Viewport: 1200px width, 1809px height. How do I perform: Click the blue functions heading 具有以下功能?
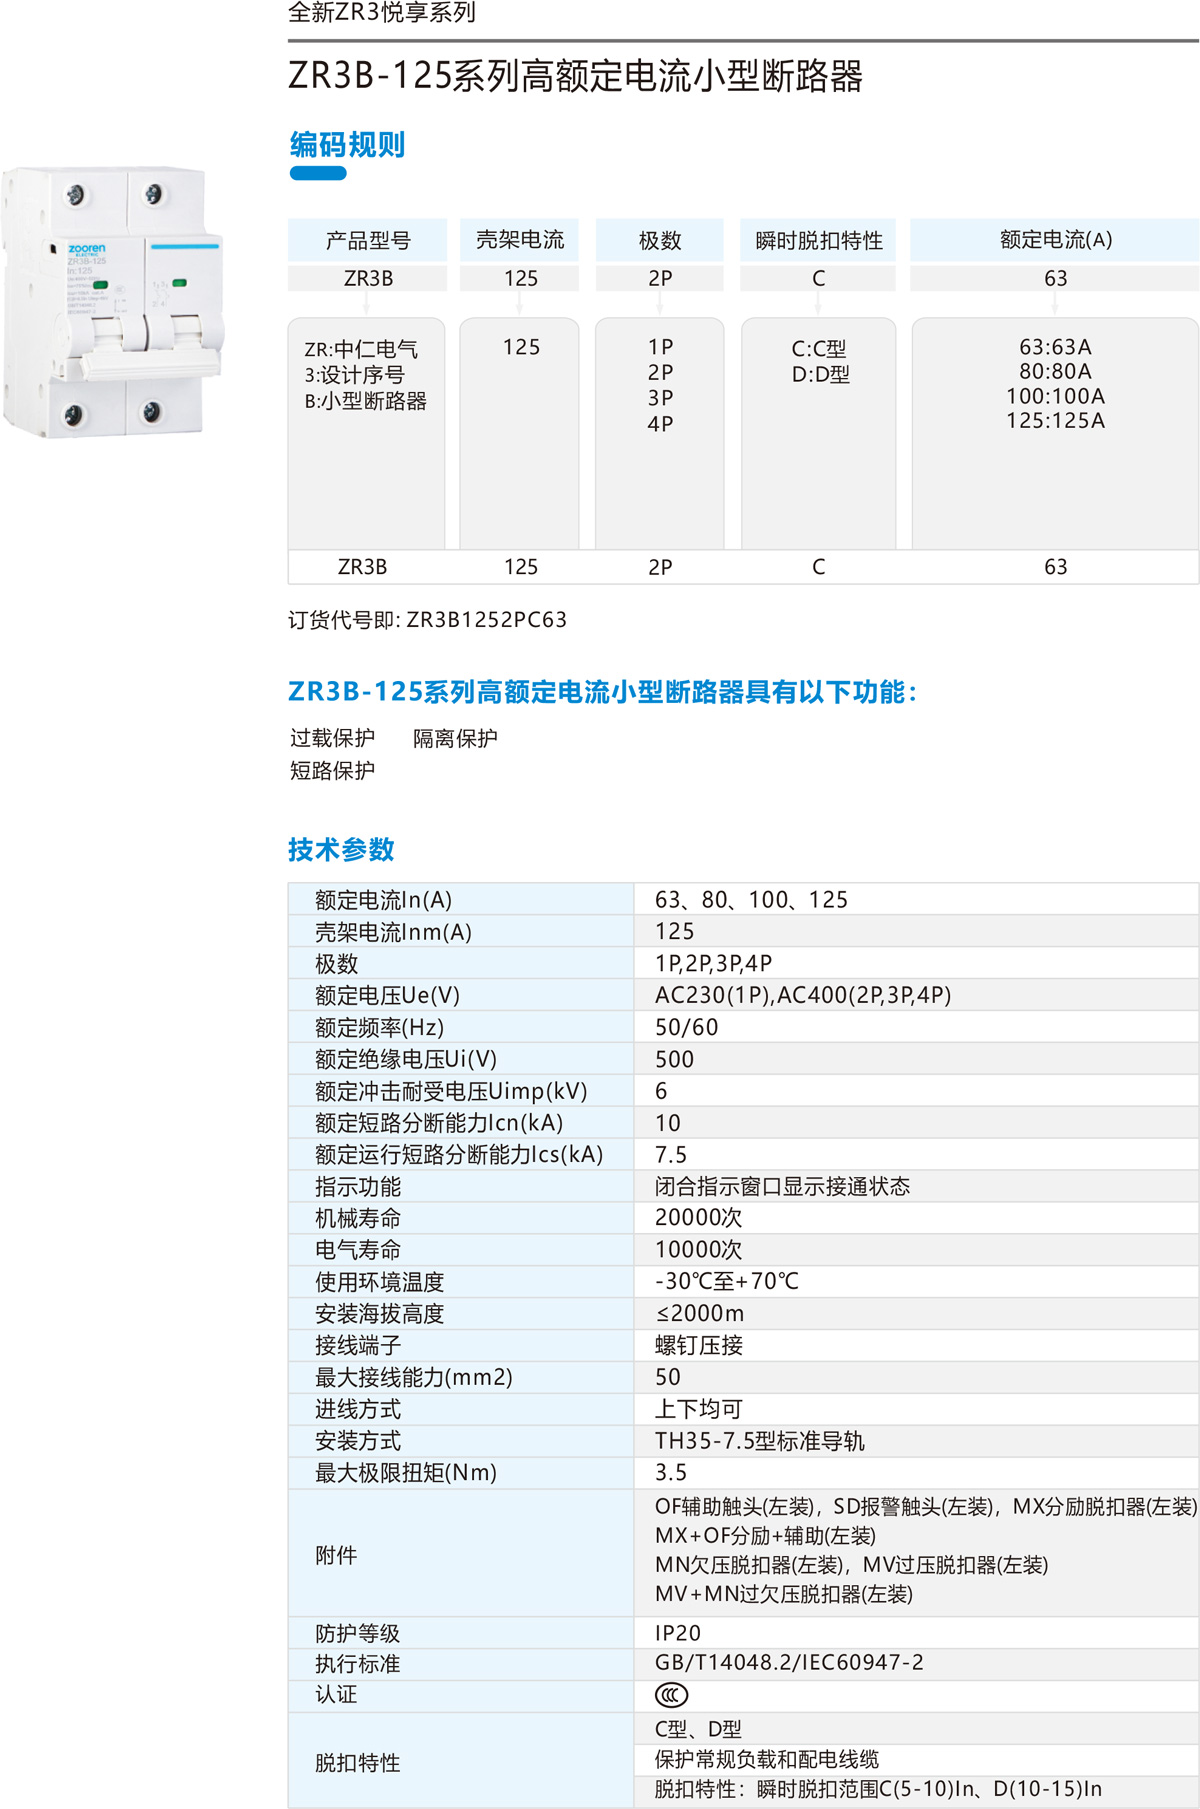pyautogui.click(x=602, y=692)
